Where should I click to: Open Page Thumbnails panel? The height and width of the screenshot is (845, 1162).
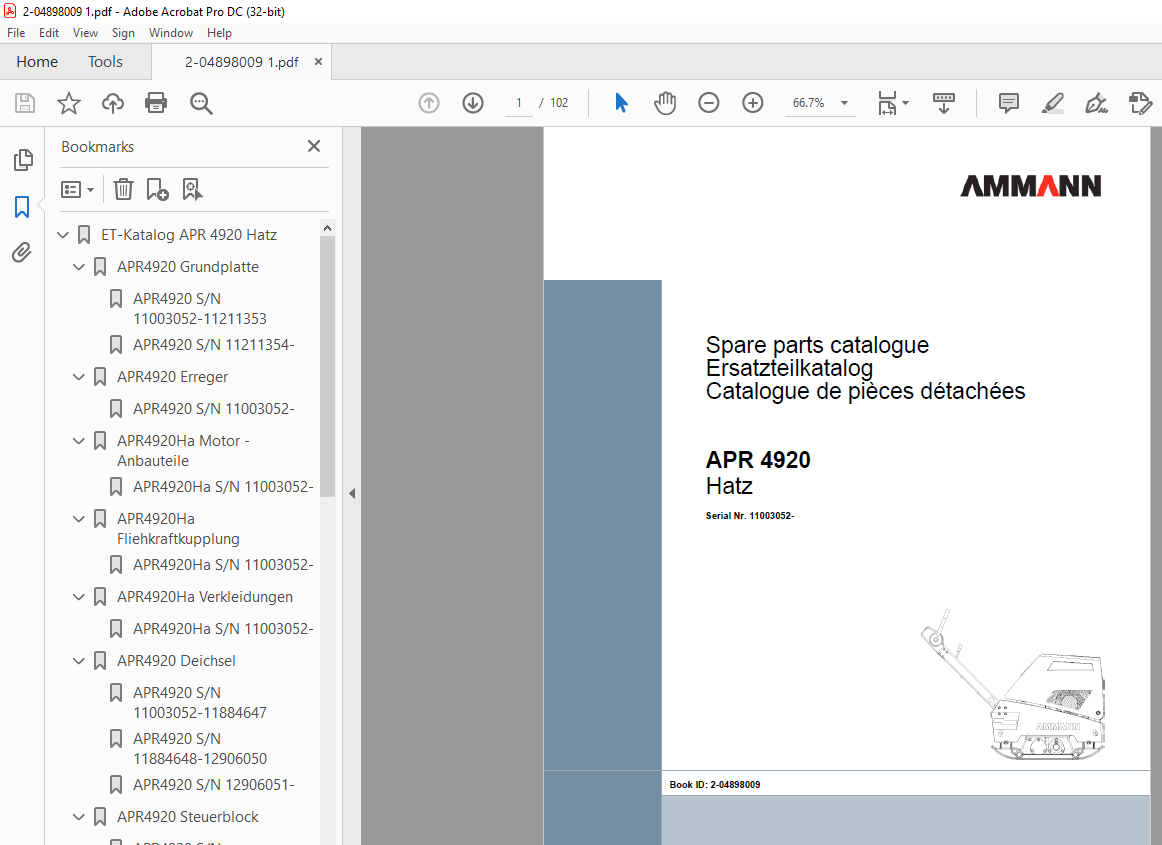pyautogui.click(x=23, y=159)
